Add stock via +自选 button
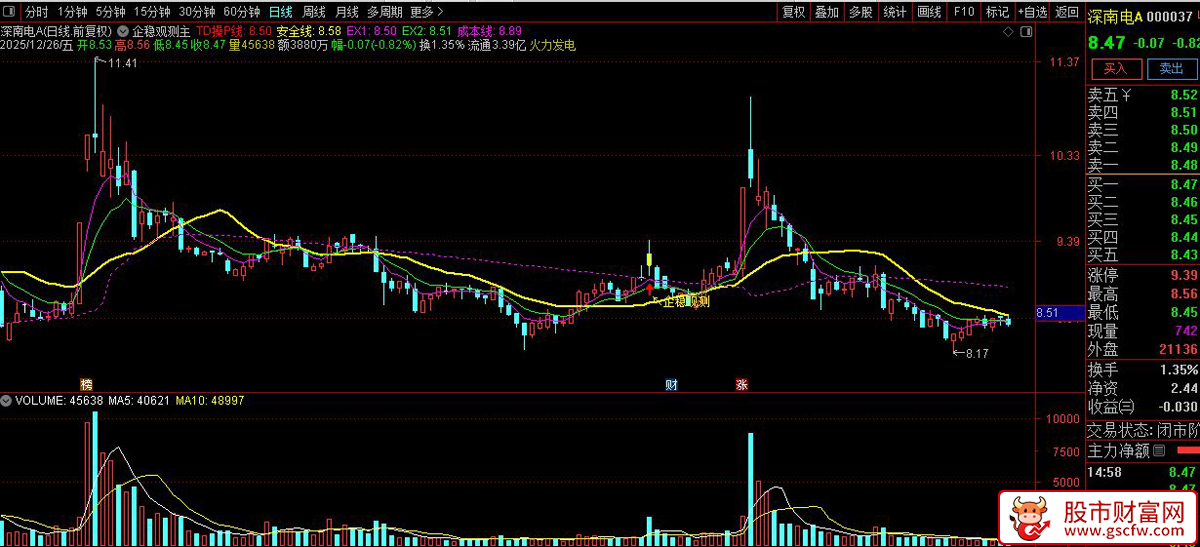1200x547 pixels. (x=1032, y=12)
